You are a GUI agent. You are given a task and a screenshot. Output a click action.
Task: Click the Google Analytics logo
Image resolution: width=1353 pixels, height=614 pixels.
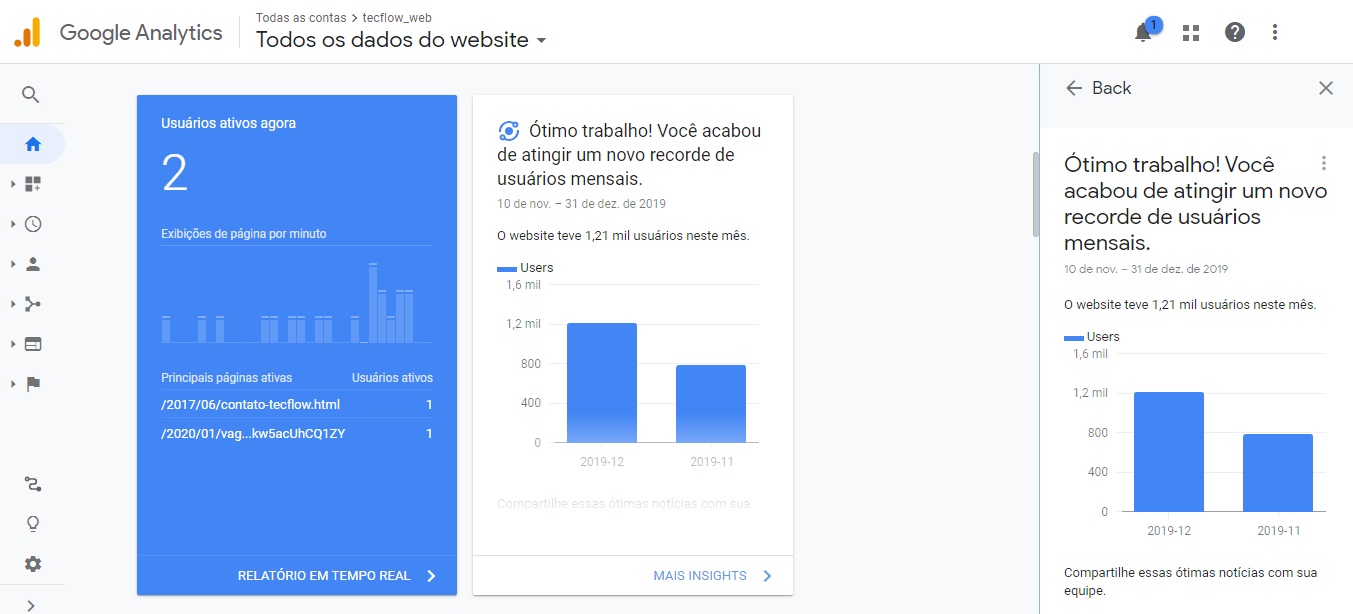point(118,32)
